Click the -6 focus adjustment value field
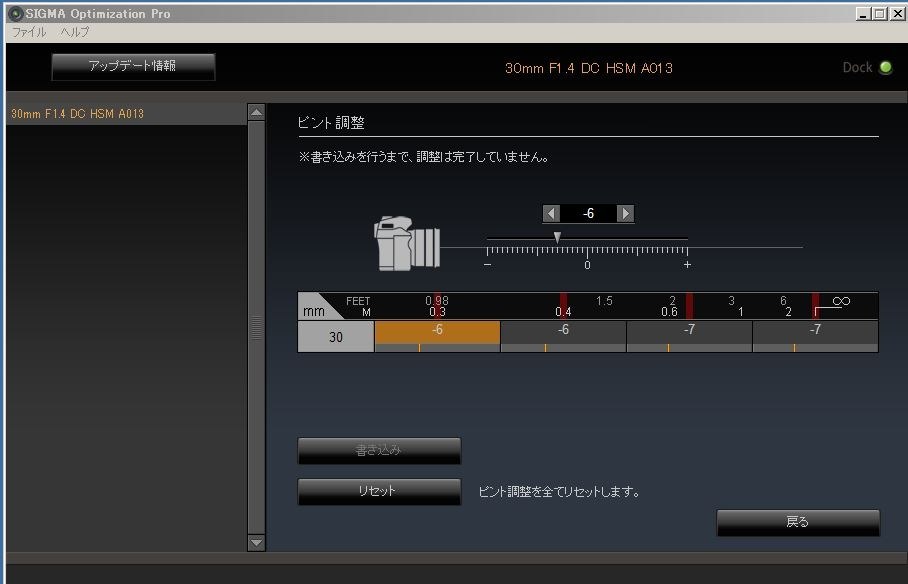Screen dimensions: 908x584 [x=588, y=214]
